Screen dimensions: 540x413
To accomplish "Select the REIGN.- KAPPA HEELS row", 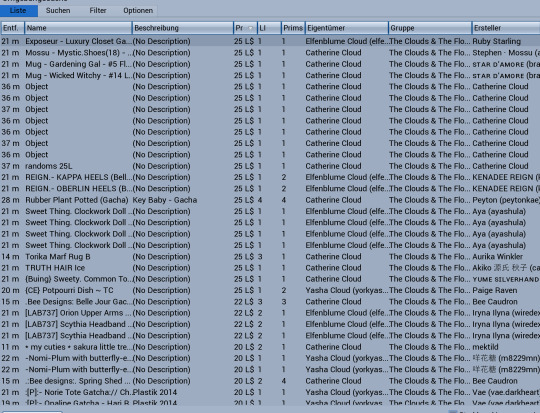I will [x=270, y=177].
